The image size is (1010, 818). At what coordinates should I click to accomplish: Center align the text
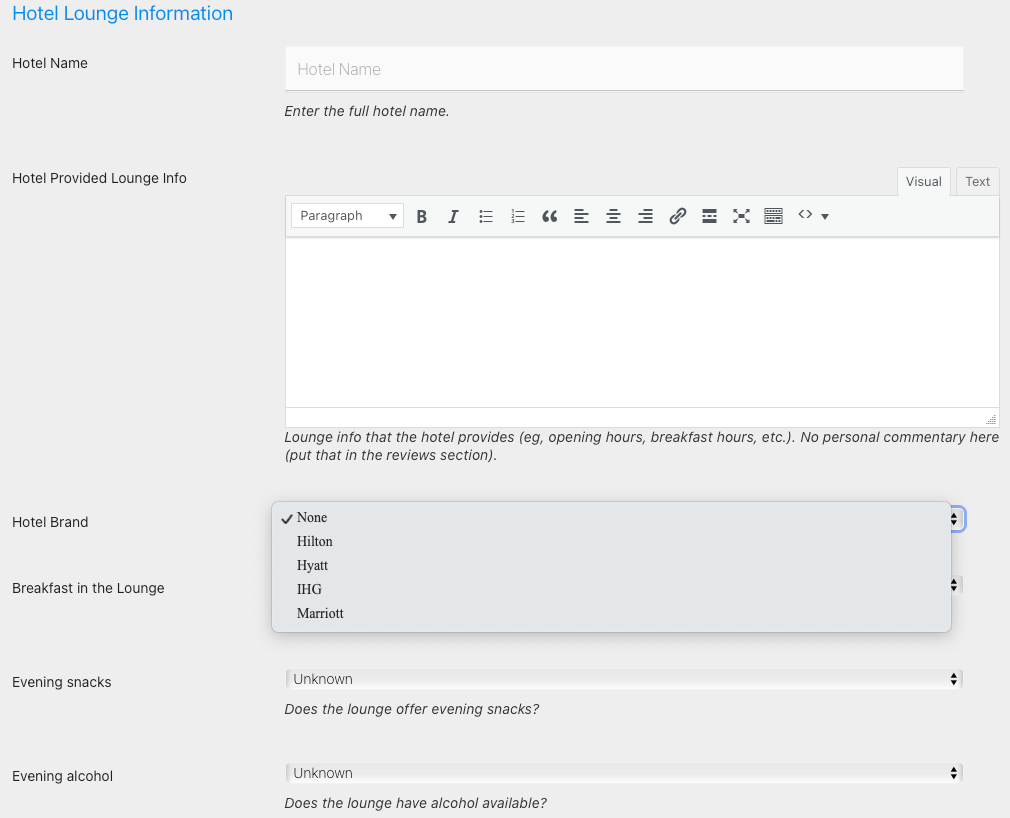click(x=613, y=216)
